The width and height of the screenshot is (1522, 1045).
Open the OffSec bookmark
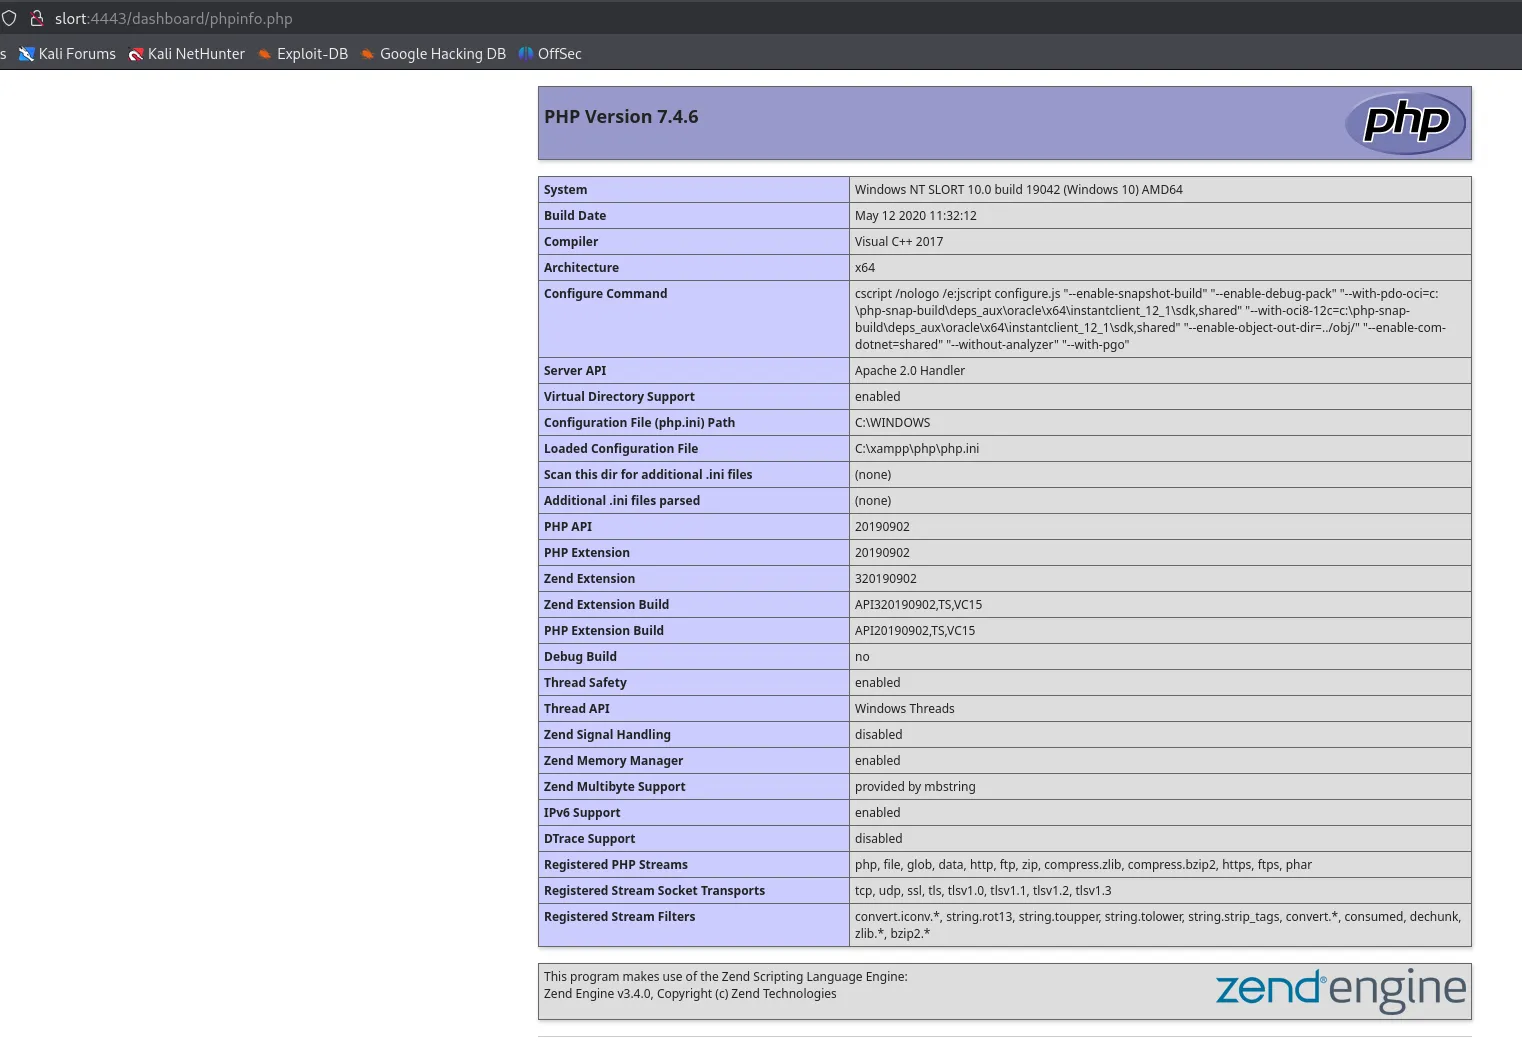click(550, 54)
